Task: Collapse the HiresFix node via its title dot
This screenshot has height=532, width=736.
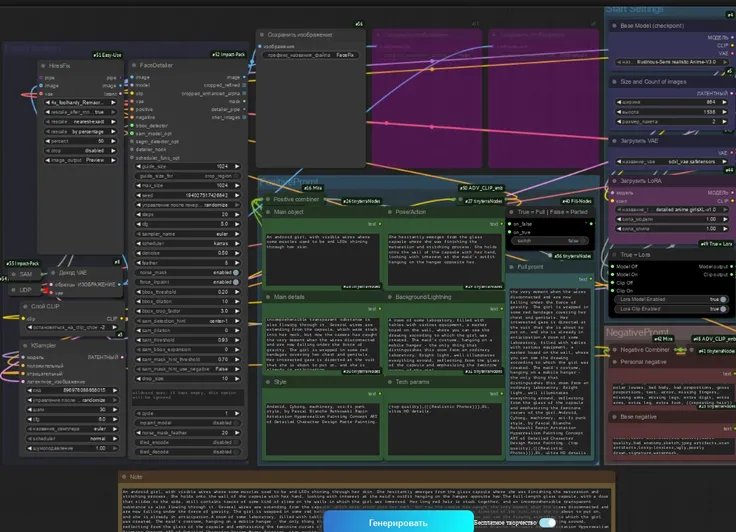Action: (x=43, y=65)
